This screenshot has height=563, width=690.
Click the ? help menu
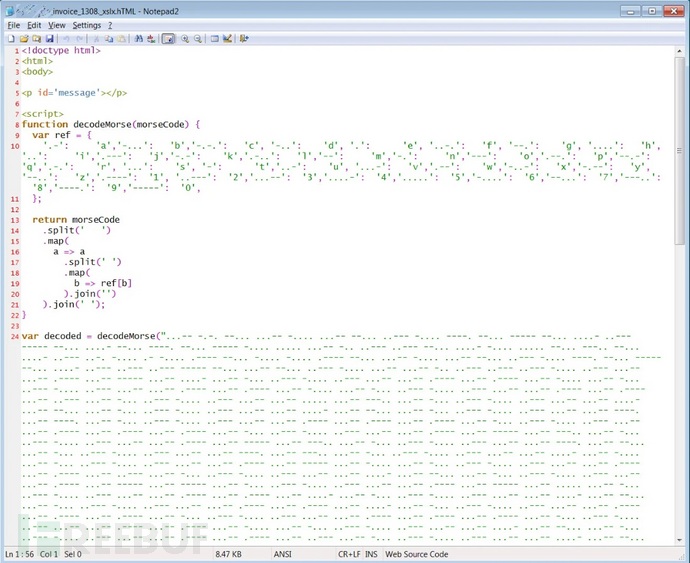[x=110, y=24]
